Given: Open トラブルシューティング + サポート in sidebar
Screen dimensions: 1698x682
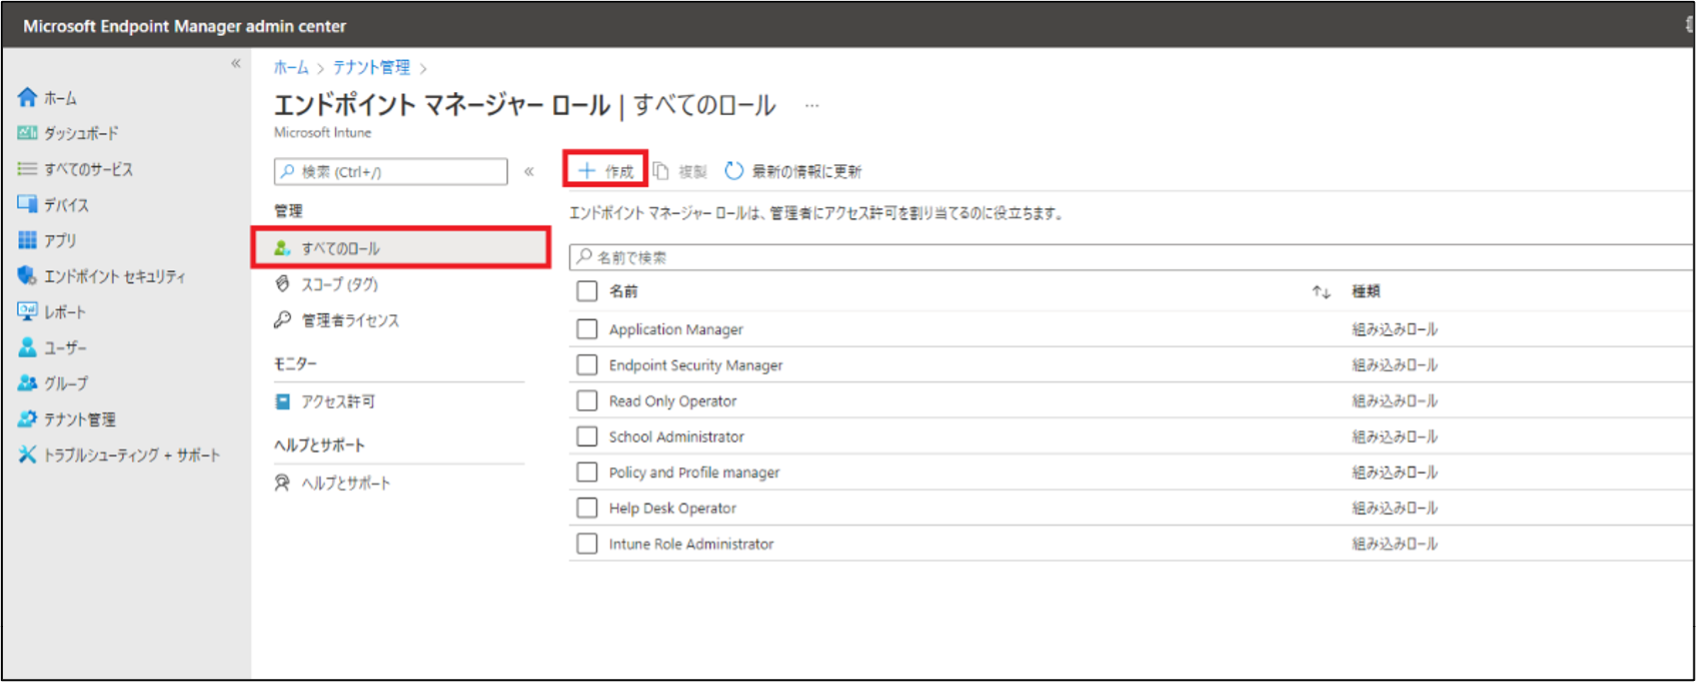Looking at the screenshot, I should tap(132, 455).
